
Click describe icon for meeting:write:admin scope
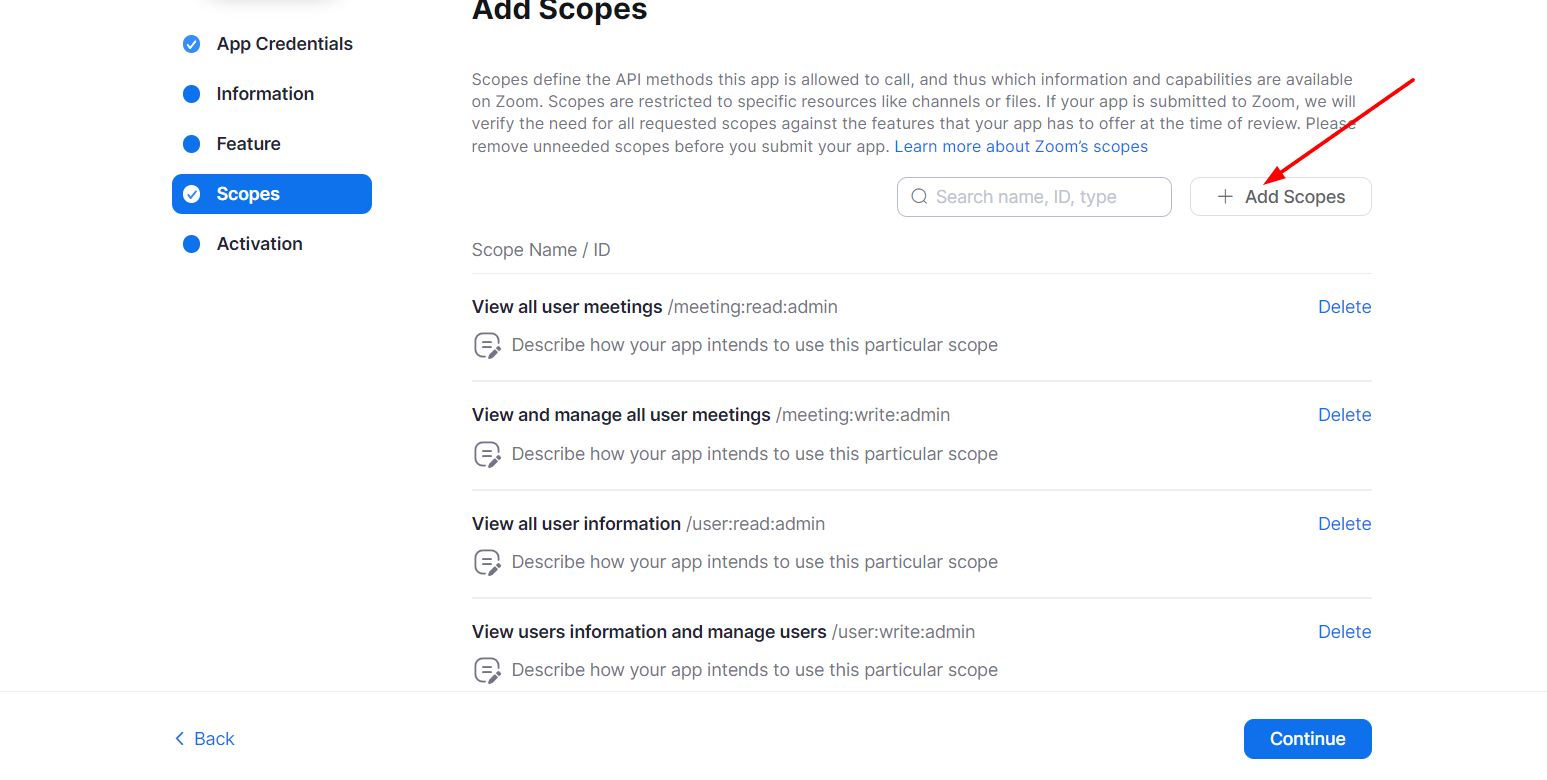coord(487,454)
